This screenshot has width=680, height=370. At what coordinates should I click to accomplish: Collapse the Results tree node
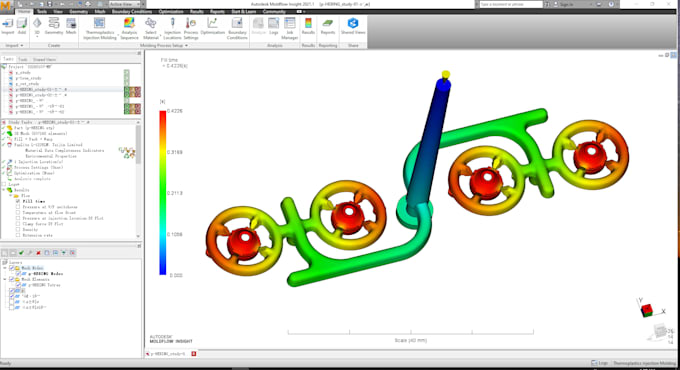[4, 190]
